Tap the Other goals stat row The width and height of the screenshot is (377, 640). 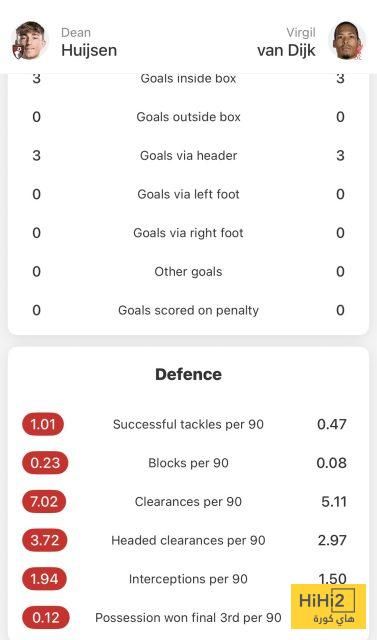click(x=188, y=271)
